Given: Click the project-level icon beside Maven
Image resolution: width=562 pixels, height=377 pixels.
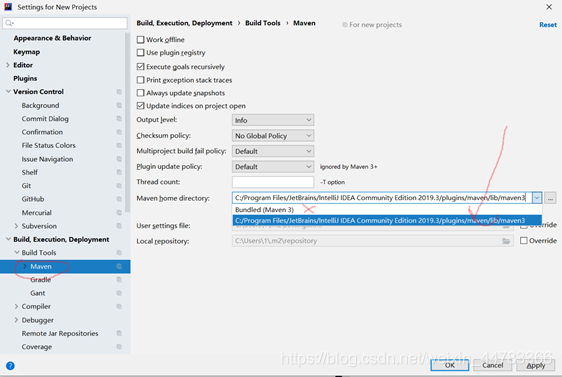Looking at the screenshot, I should [119, 266].
